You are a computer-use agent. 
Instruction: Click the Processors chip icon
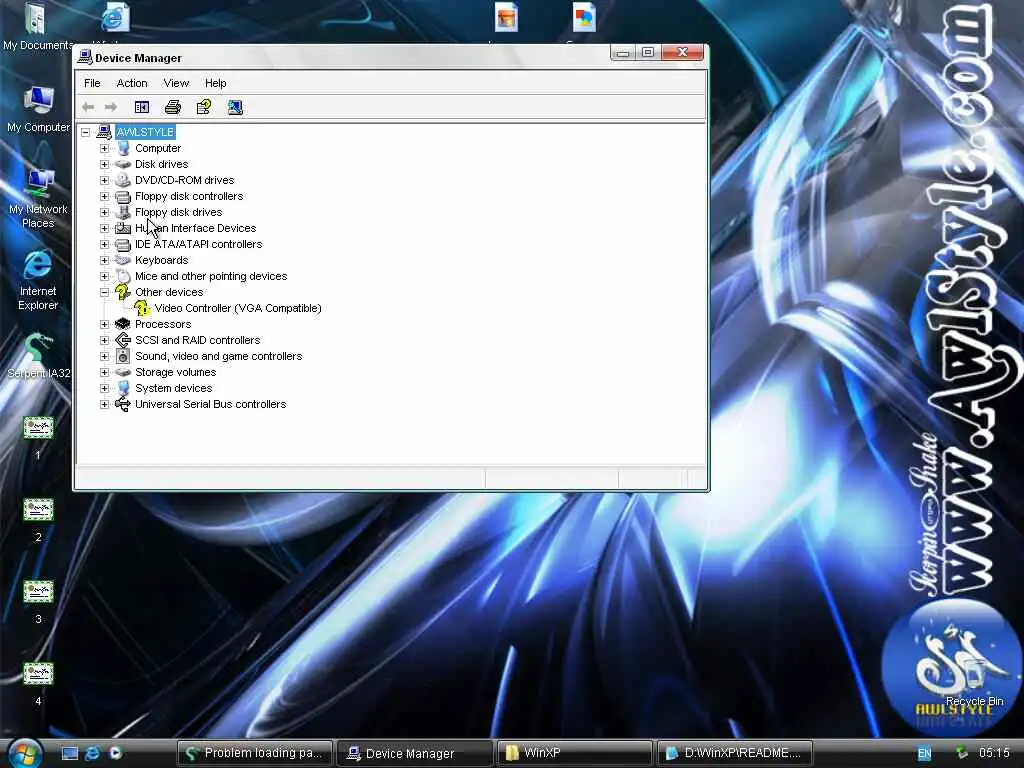(x=123, y=324)
